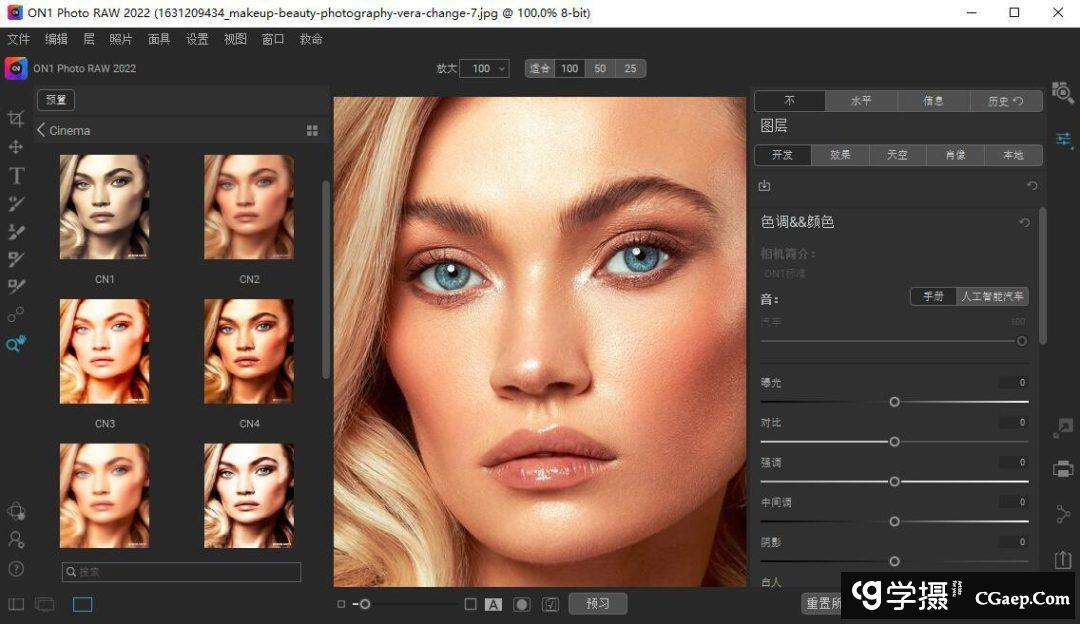Go back from the Cinema preset category
Image resolution: width=1080 pixels, height=624 pixels.
41,130
